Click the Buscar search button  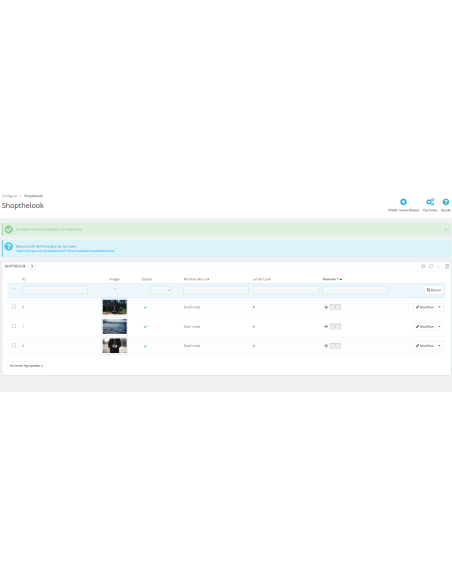click(434, 290)
